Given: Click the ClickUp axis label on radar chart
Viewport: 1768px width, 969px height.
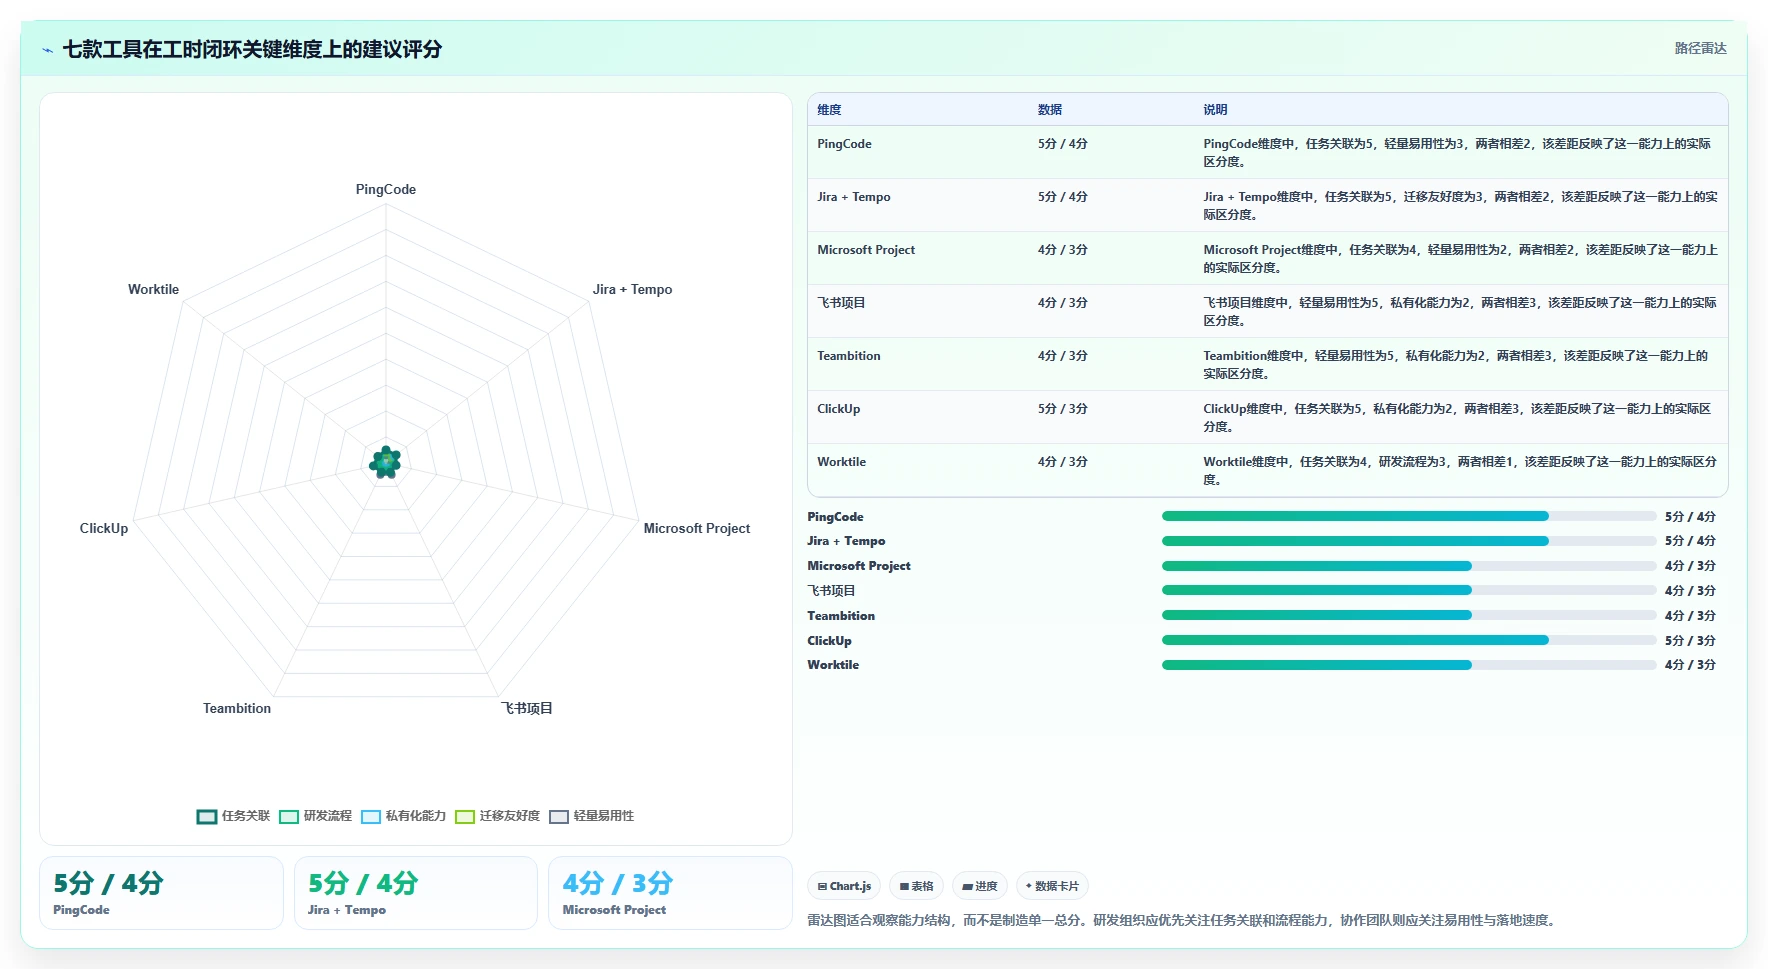Looking at the screenshot, I should pyautogui.click(x=104, y=528).
